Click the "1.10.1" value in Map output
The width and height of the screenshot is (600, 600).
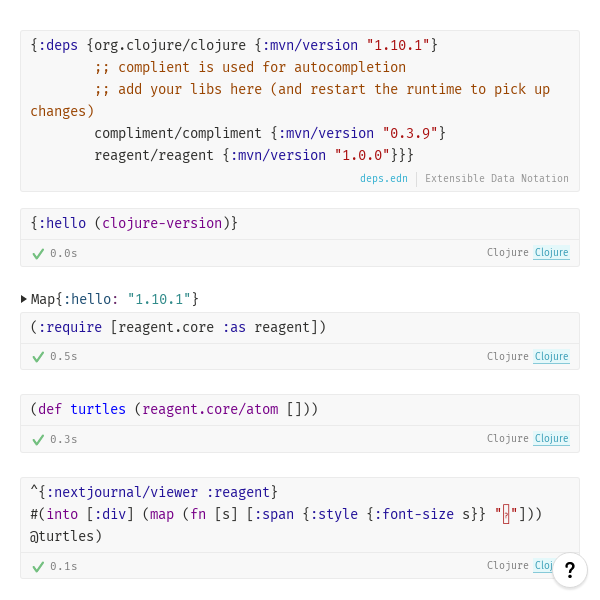tap(159, 299)
